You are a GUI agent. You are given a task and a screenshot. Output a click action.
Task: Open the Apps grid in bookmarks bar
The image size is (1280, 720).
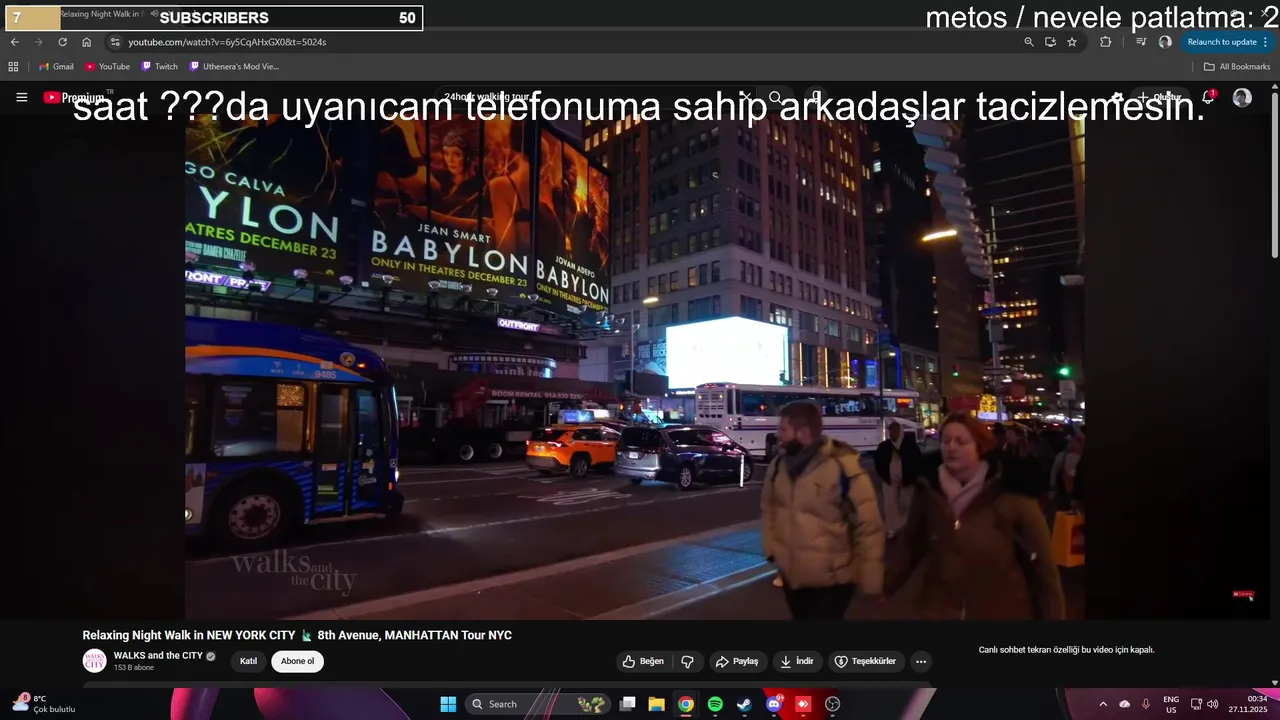(13, 67)
